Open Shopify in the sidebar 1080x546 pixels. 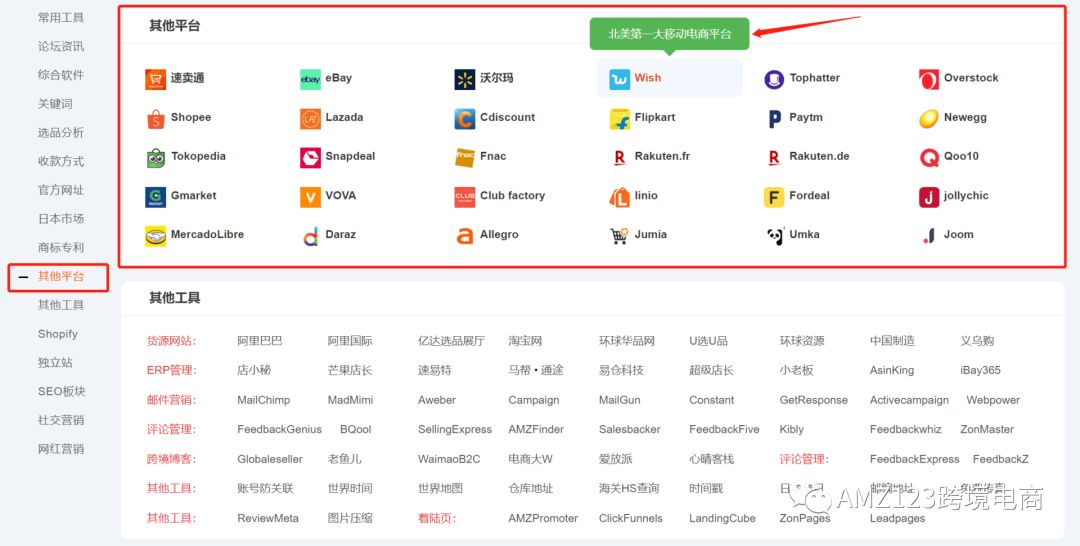tap(58, 334)
